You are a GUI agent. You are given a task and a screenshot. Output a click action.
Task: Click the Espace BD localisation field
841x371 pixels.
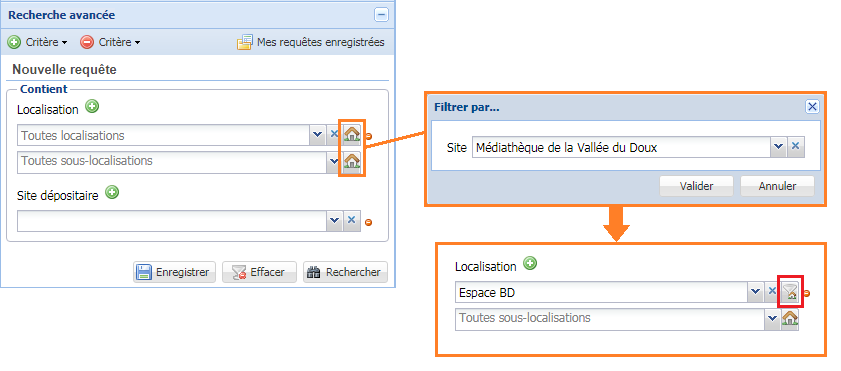pos(601,293)
